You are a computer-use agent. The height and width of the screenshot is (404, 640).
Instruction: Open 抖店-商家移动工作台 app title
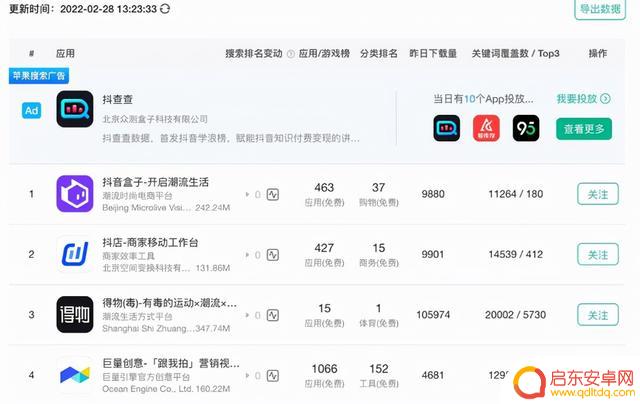[x=150, y=242]
